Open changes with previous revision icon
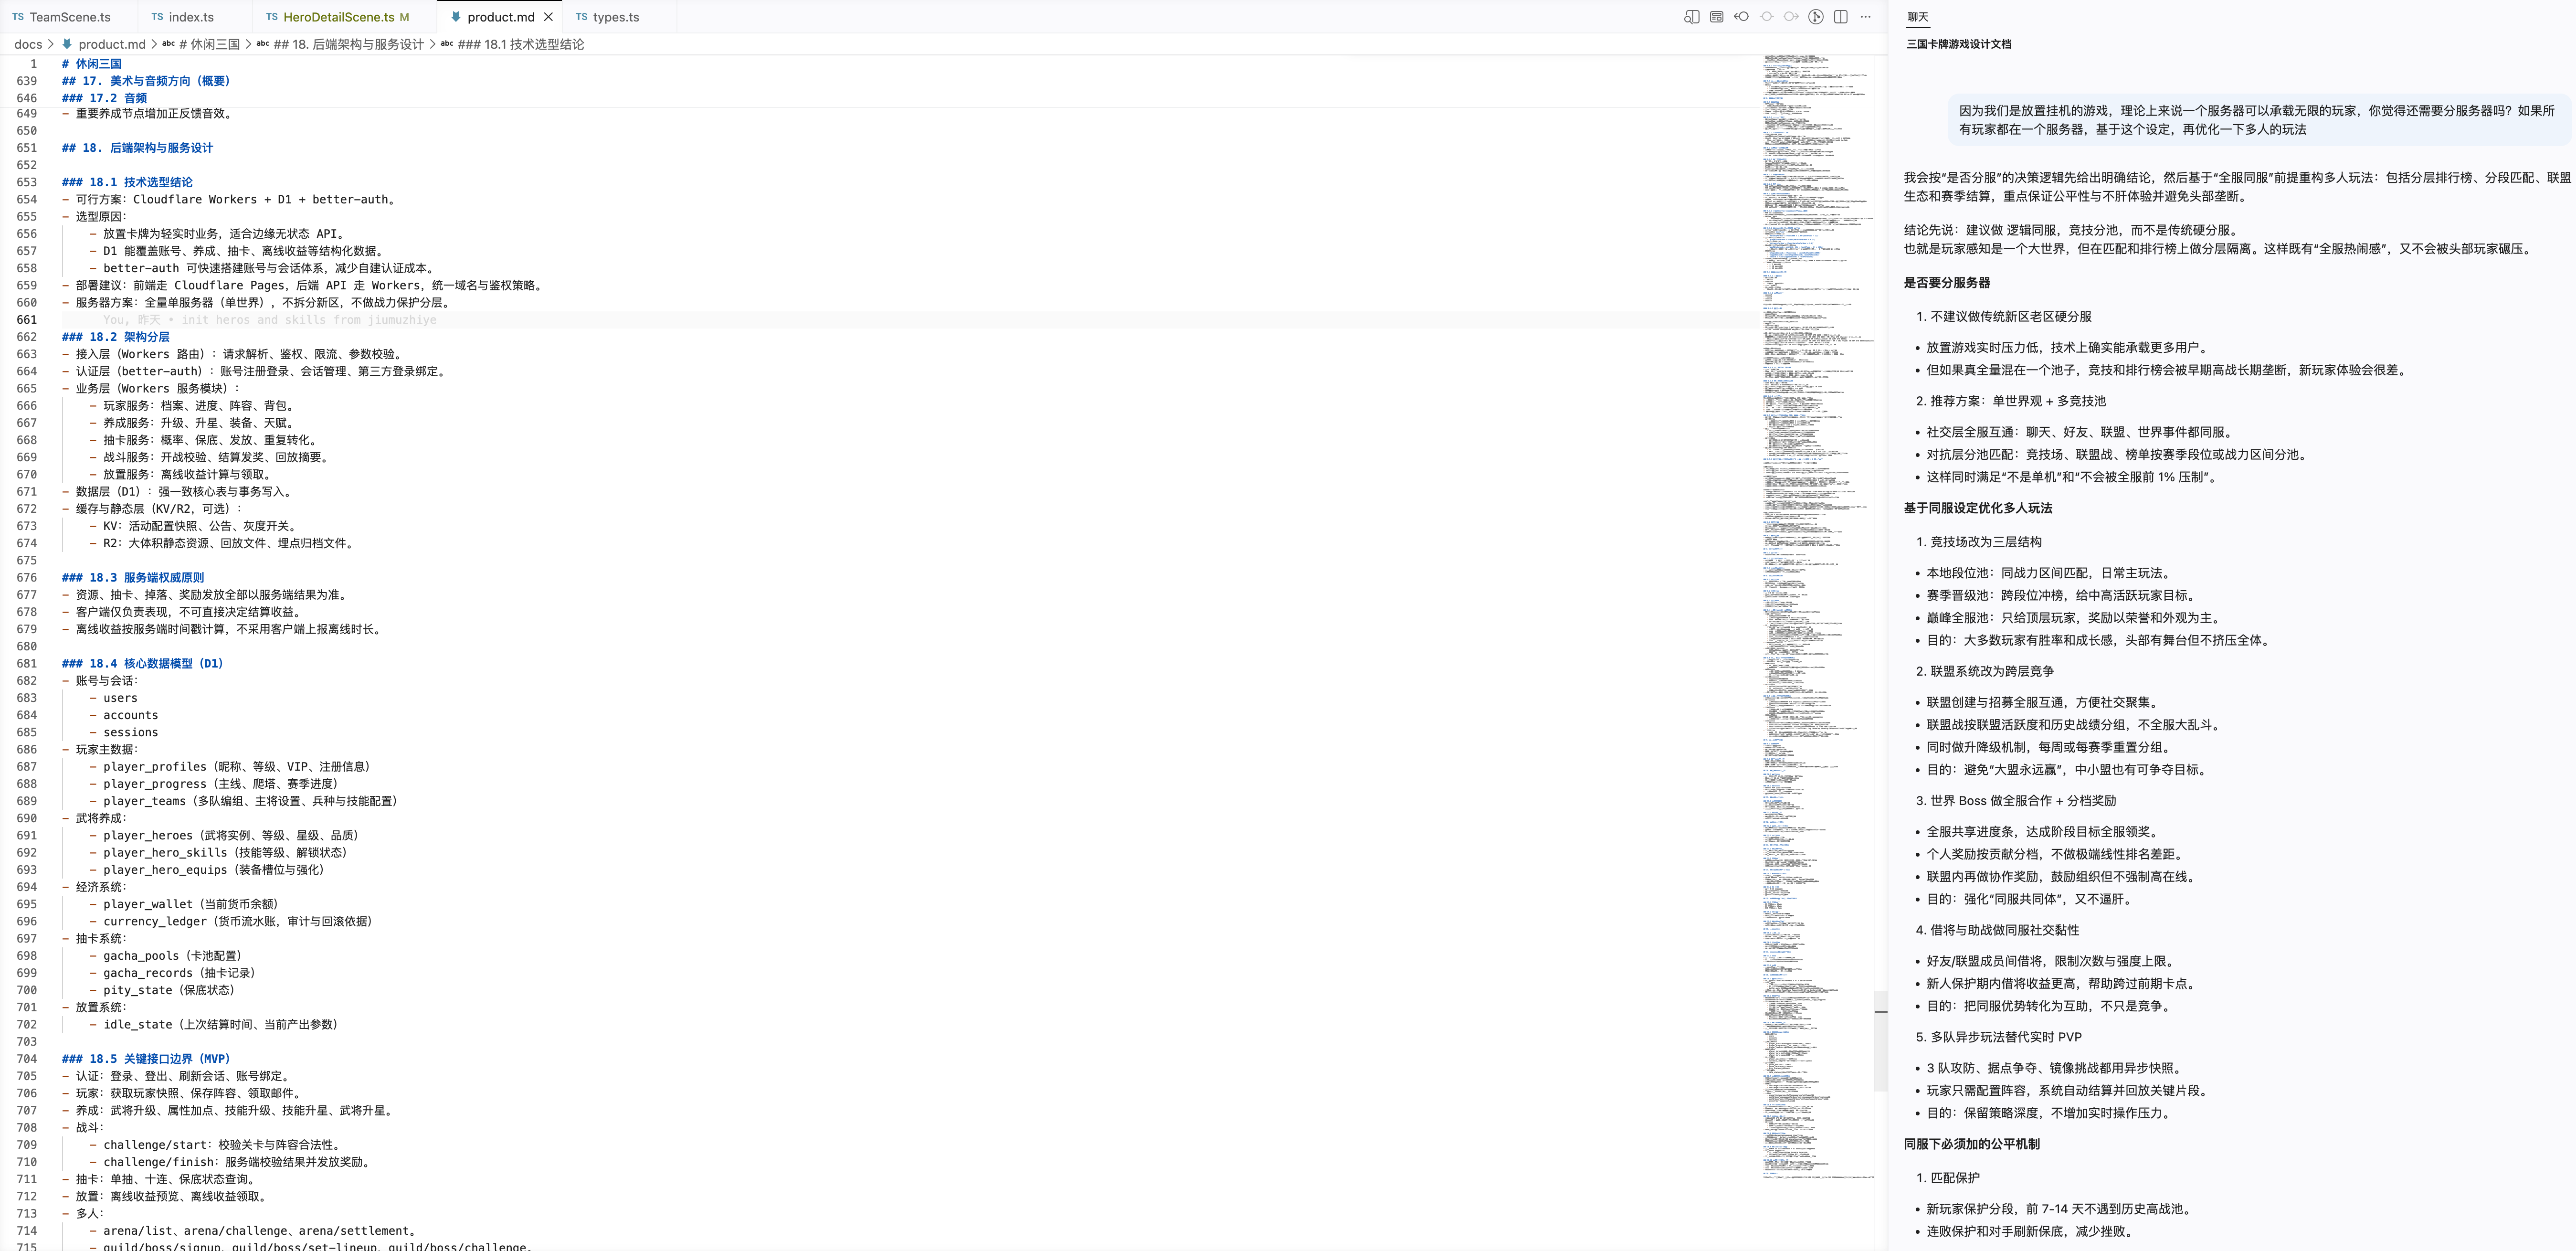This screenshot has height=1251, width=2576. pos(1742,17)
